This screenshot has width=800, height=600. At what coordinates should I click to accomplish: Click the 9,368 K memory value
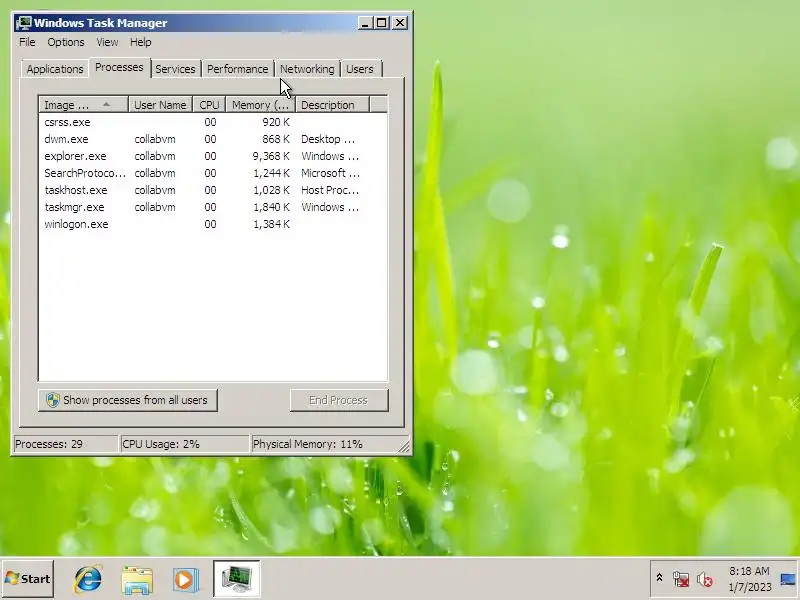coord(271,156)
